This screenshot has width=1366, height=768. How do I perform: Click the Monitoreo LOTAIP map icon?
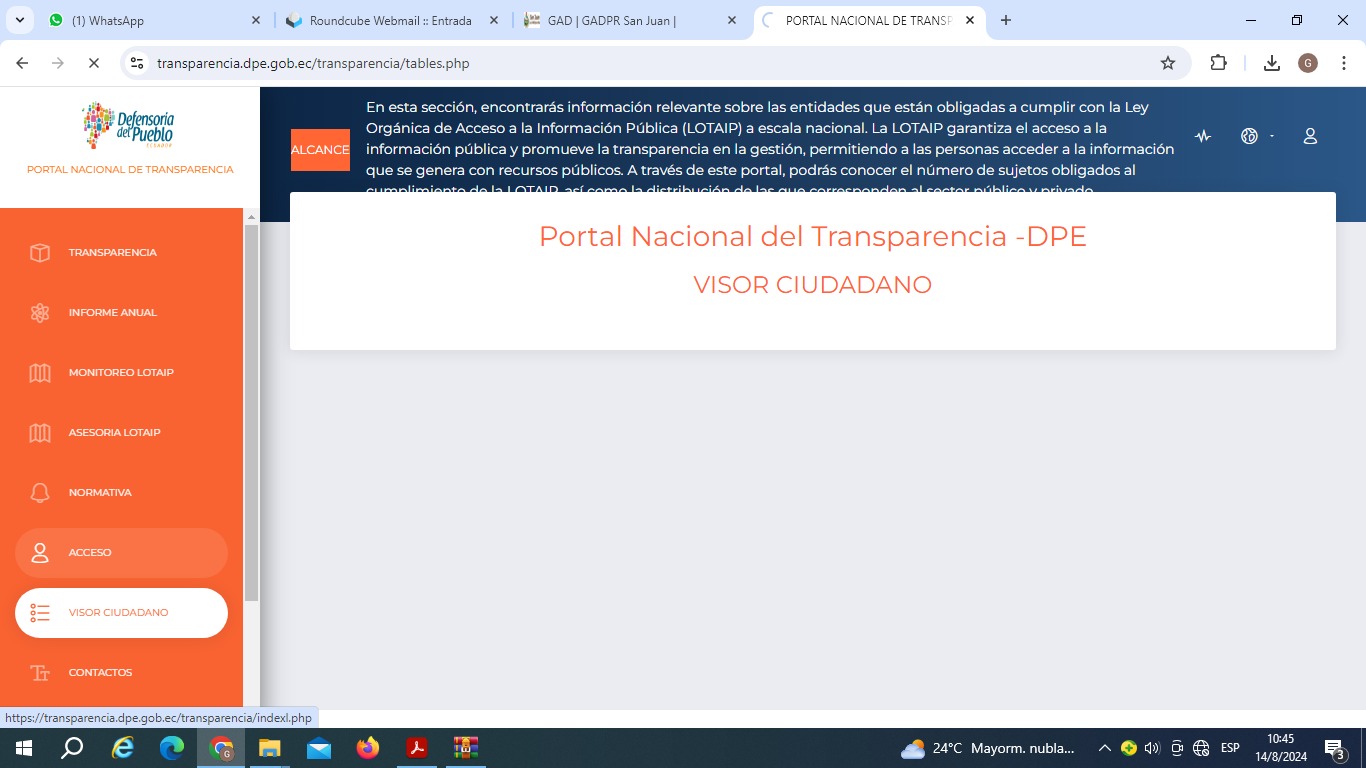point(40,373)
